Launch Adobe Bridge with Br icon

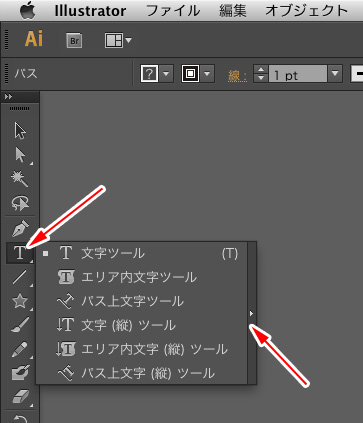[x=74, y=41]
